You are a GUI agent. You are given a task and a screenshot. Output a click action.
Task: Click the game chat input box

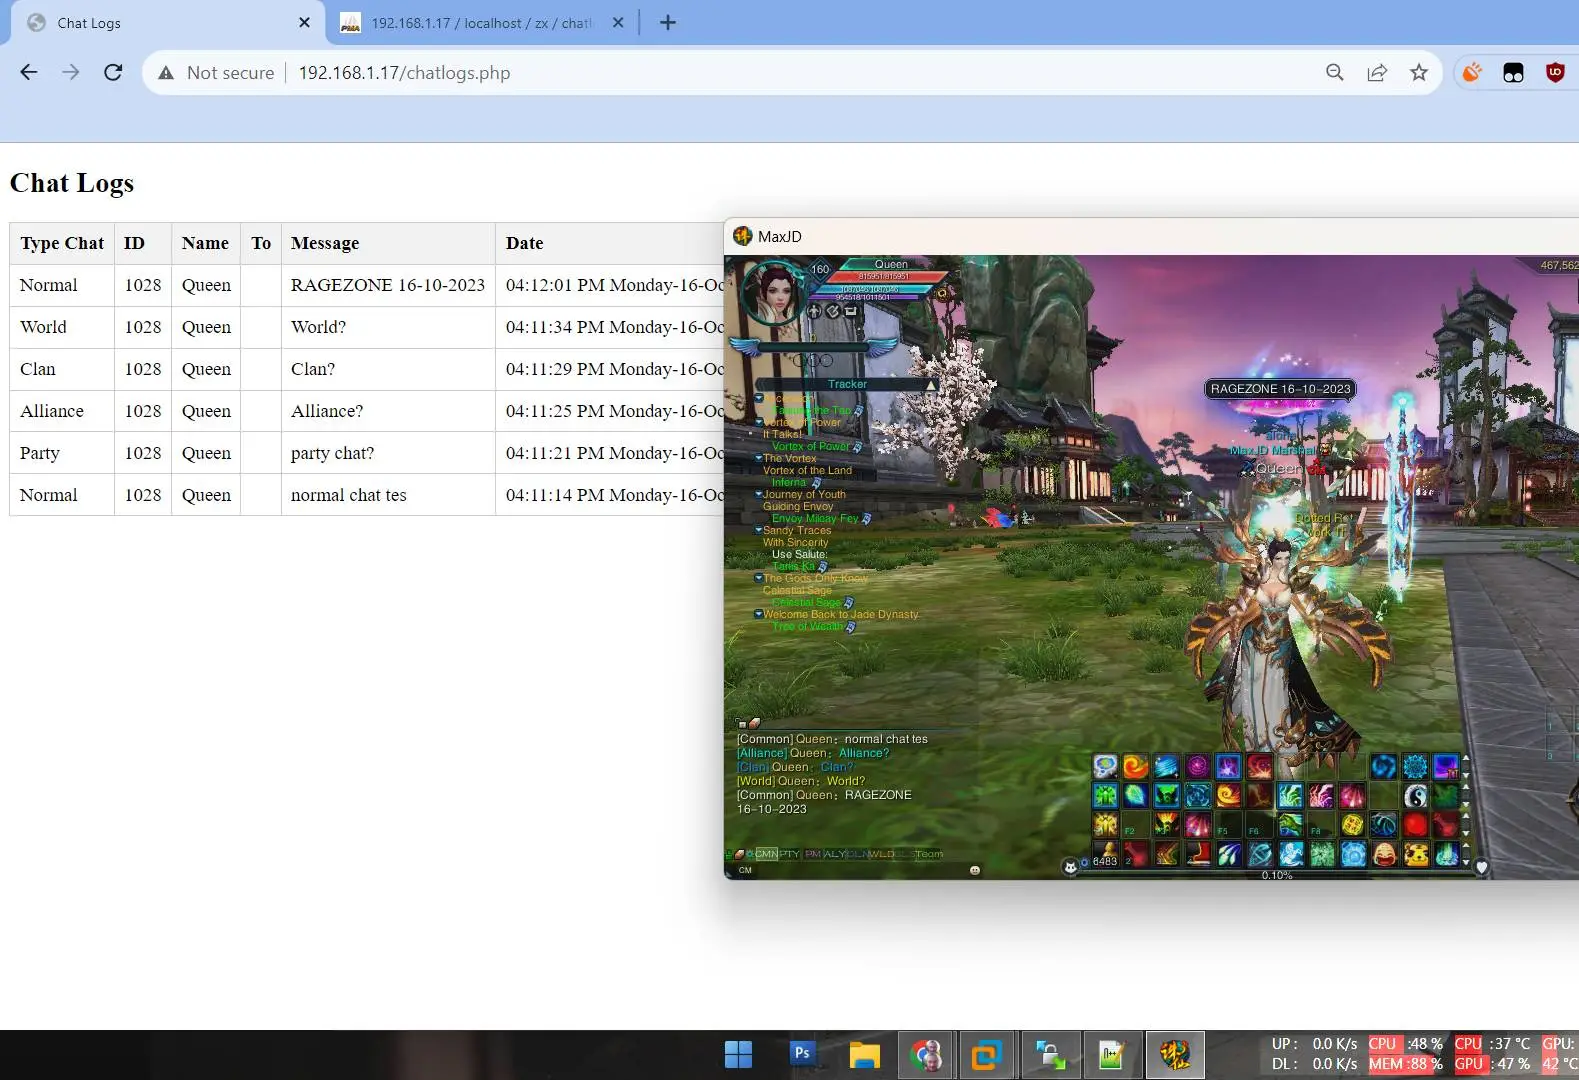point(860,870)
